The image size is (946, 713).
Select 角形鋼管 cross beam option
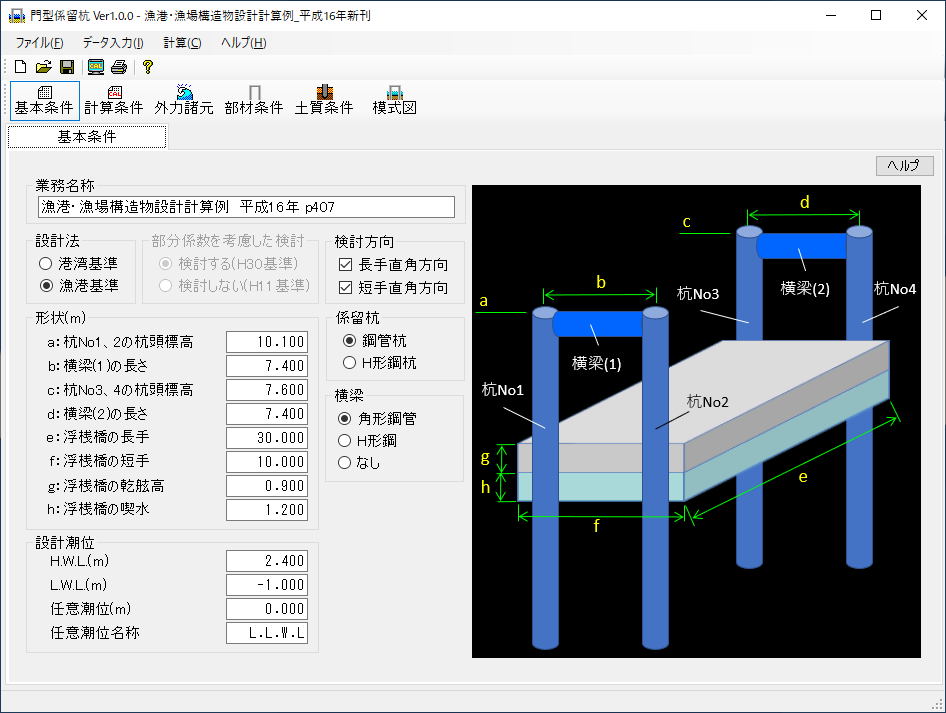coord(377,419)
